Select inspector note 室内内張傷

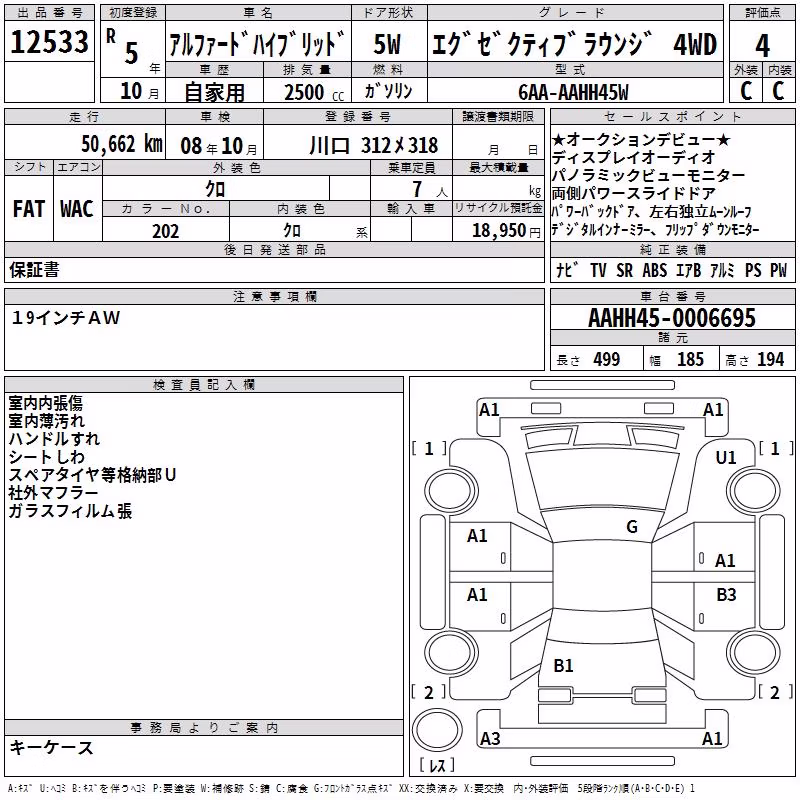[45, 403]
